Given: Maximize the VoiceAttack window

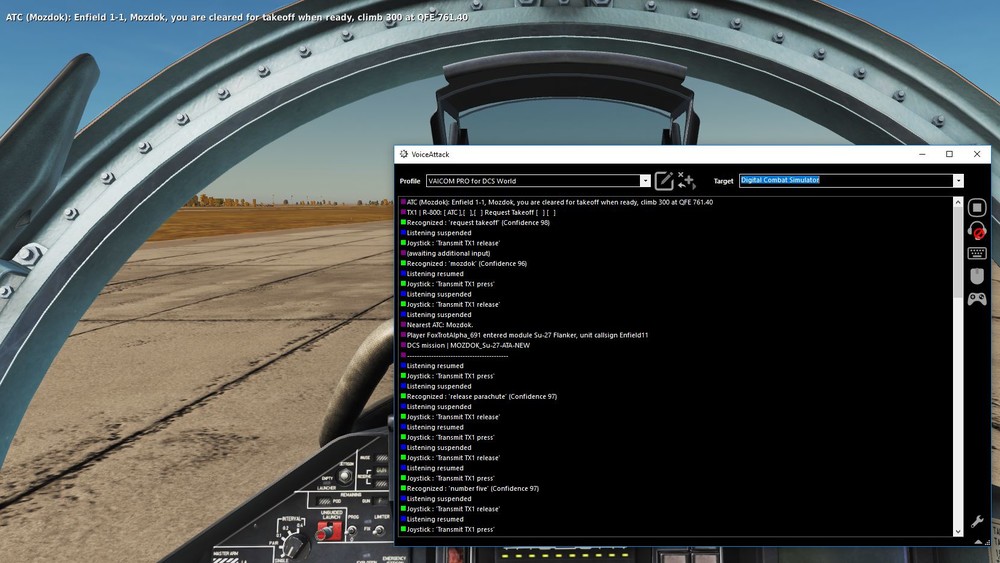Looking at the screenshot, I should point(949,154).
